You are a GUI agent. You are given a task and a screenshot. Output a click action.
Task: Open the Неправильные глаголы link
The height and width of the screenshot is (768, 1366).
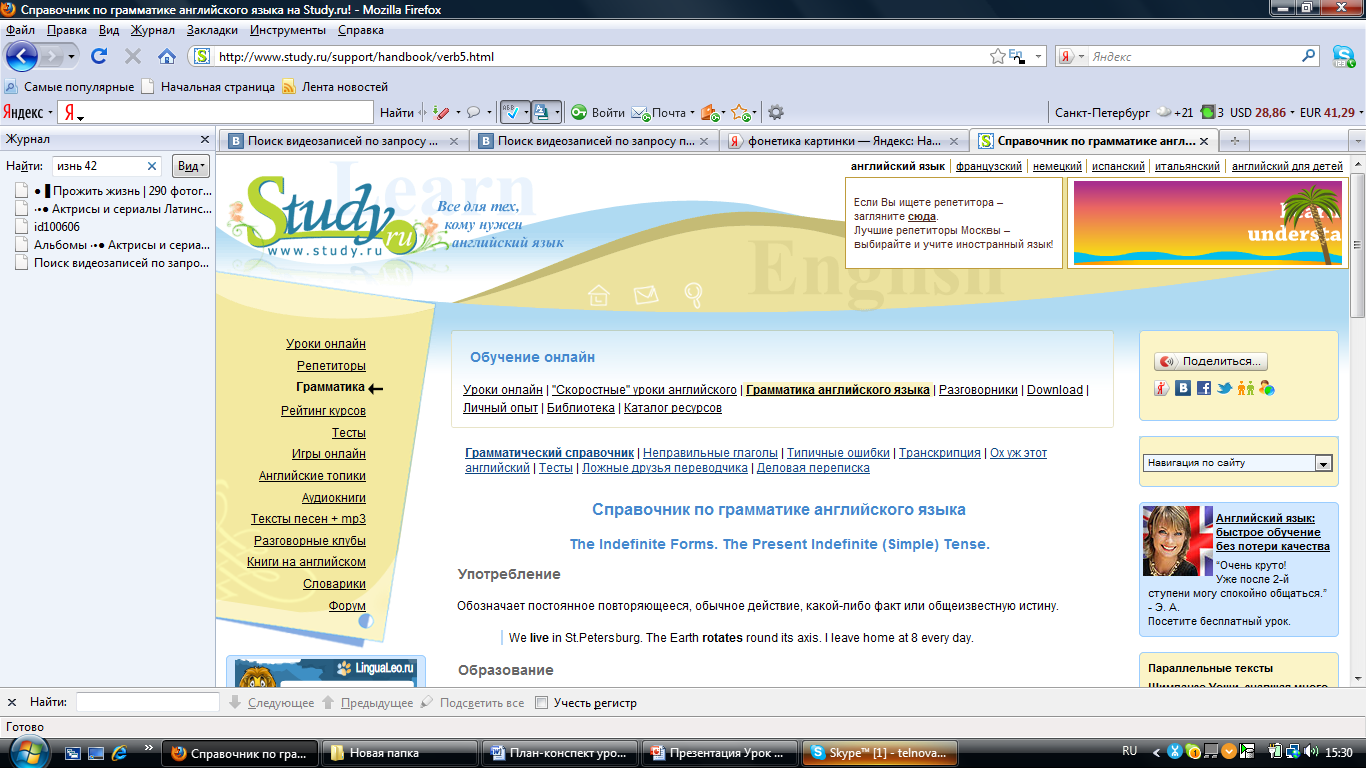point(710,453)
